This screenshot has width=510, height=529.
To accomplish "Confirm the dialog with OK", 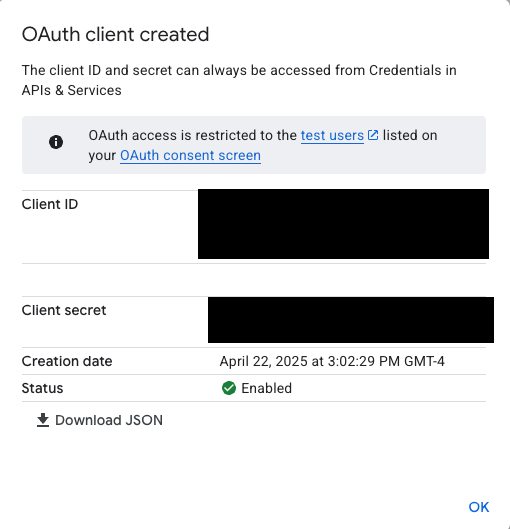I will click(479, 507).
